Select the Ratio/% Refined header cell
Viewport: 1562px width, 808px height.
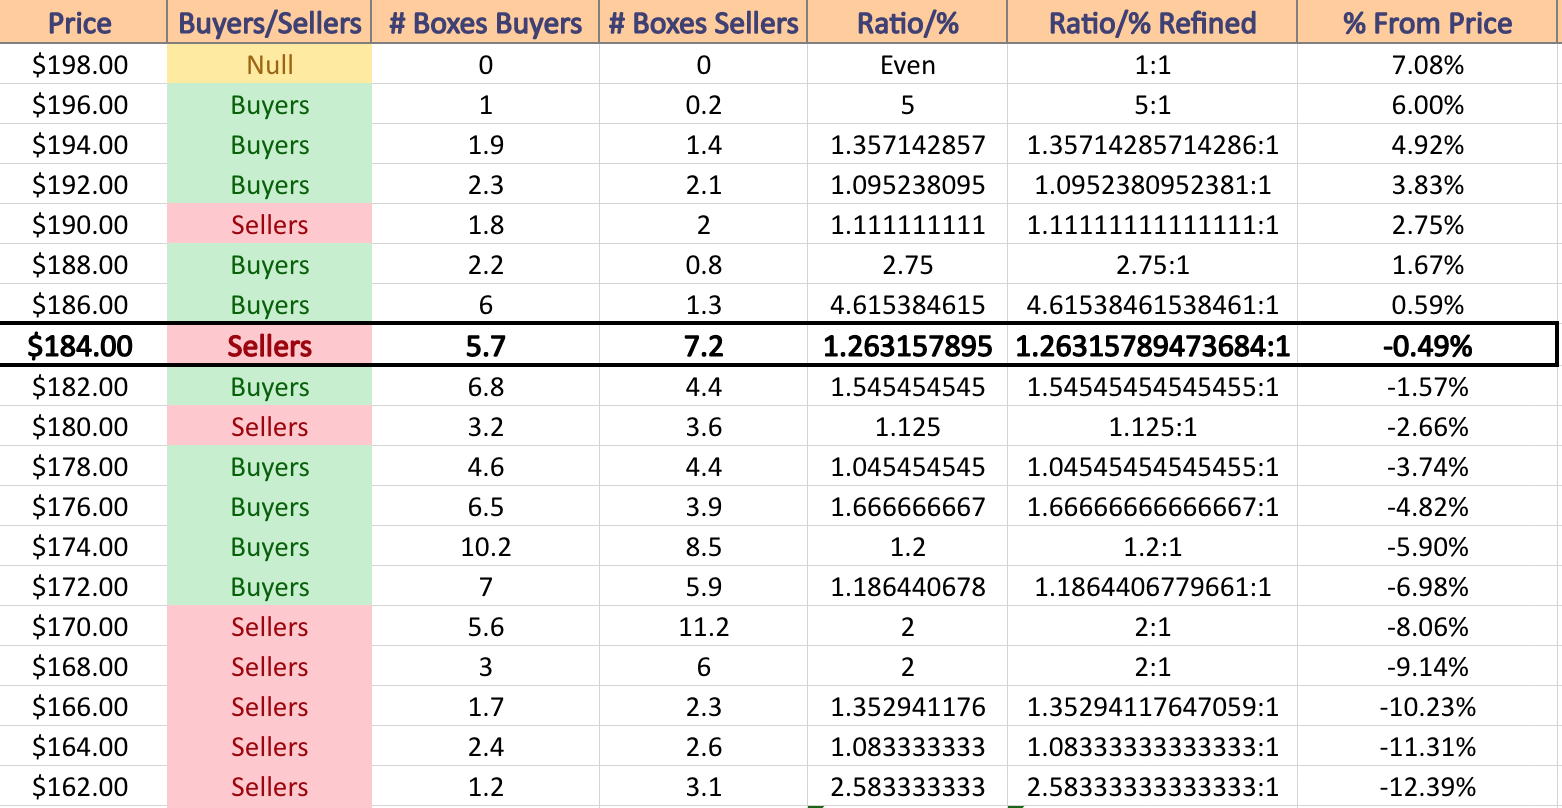(x=1152, y=22)
